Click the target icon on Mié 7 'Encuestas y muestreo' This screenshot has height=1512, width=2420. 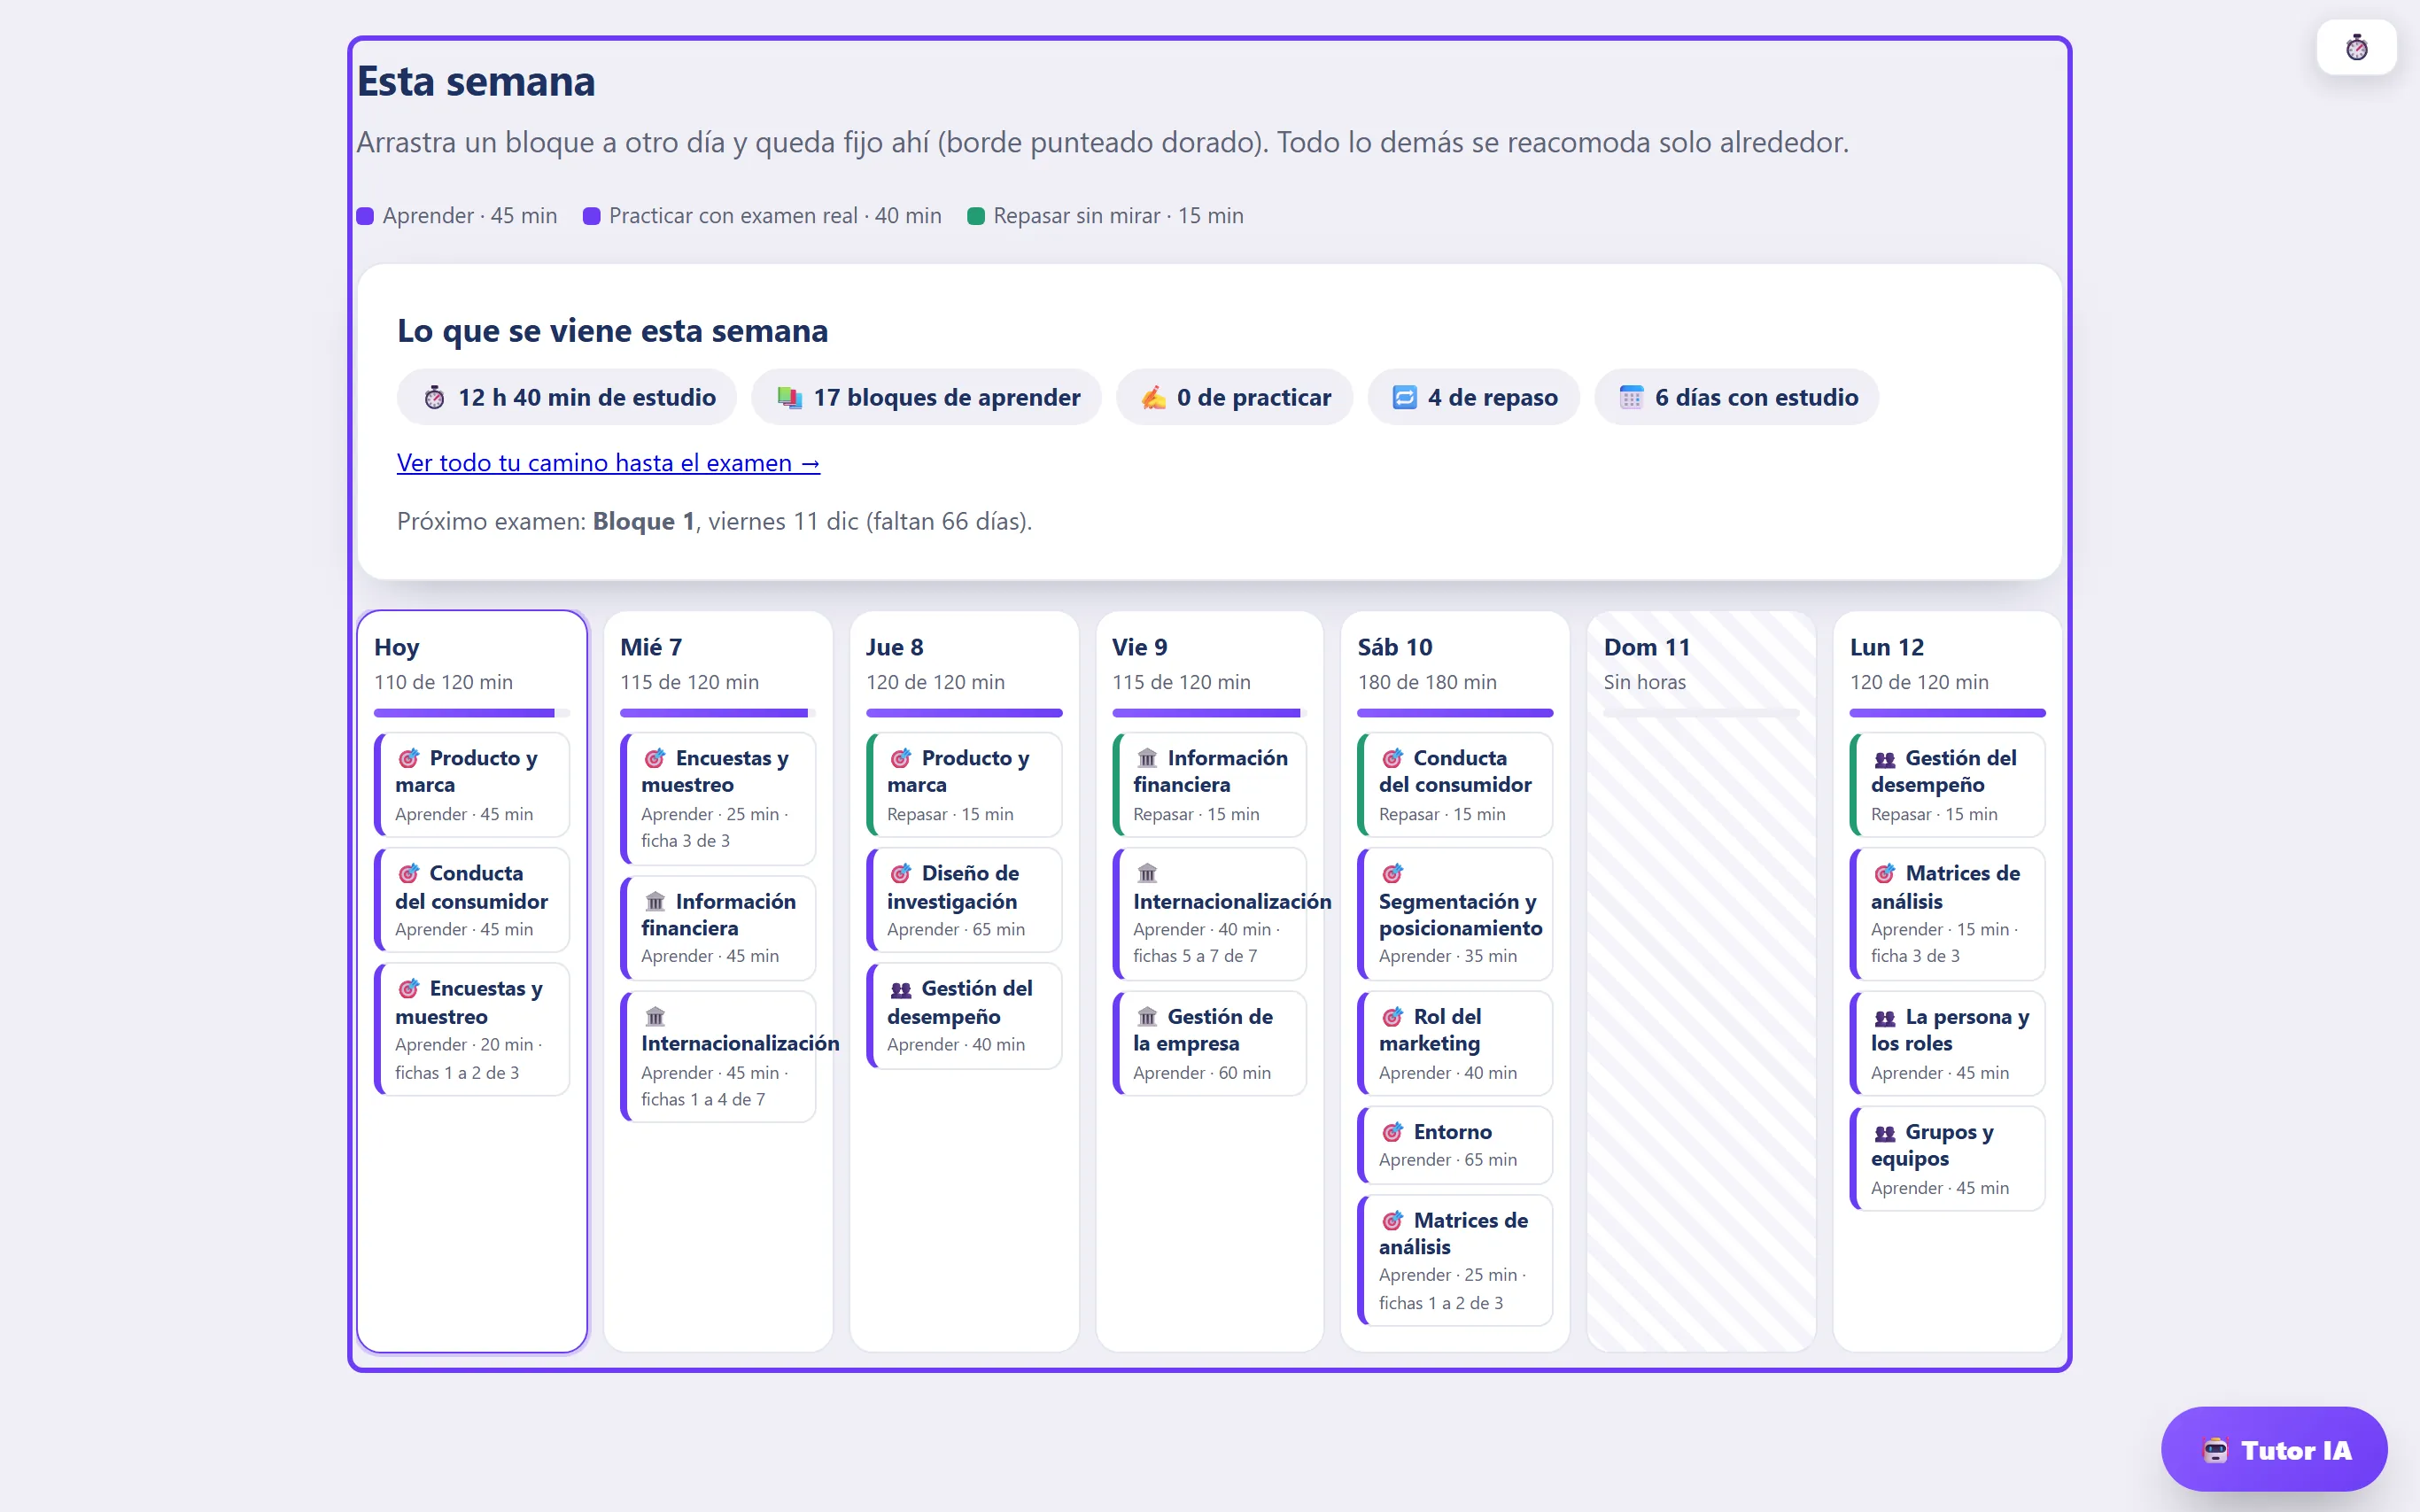coord(655,759)
